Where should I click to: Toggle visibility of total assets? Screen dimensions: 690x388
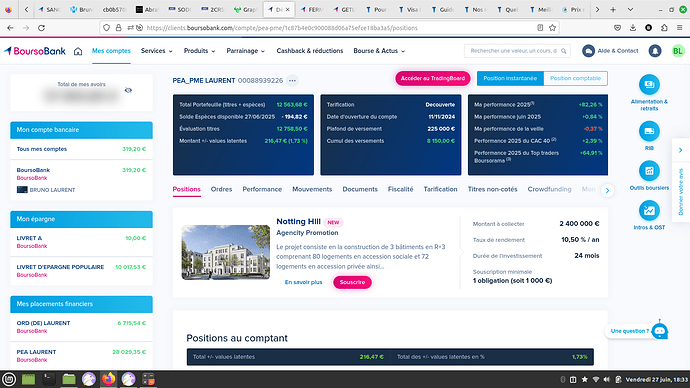(128, 90)
